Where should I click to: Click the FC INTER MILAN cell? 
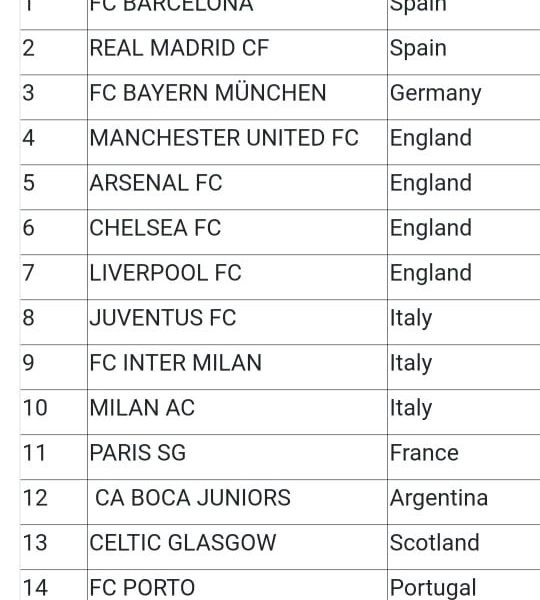point(237,367)
